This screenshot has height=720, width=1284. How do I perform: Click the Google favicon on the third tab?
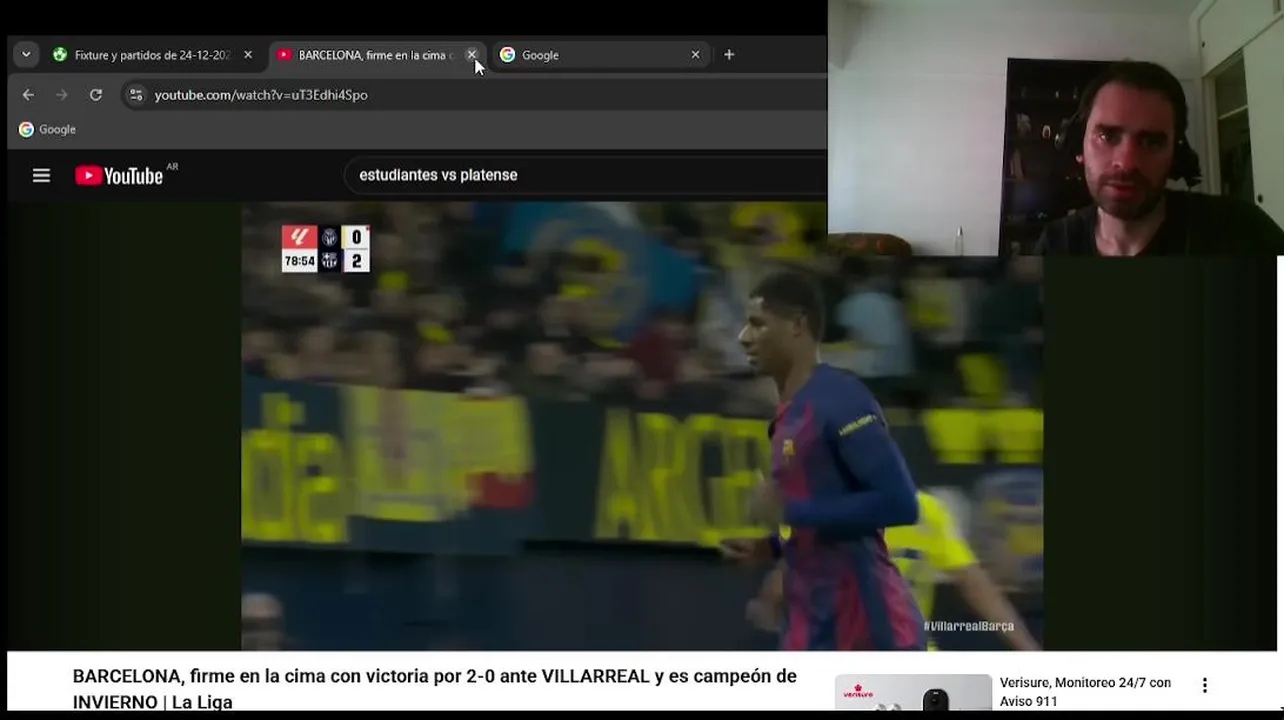(507, 55)
